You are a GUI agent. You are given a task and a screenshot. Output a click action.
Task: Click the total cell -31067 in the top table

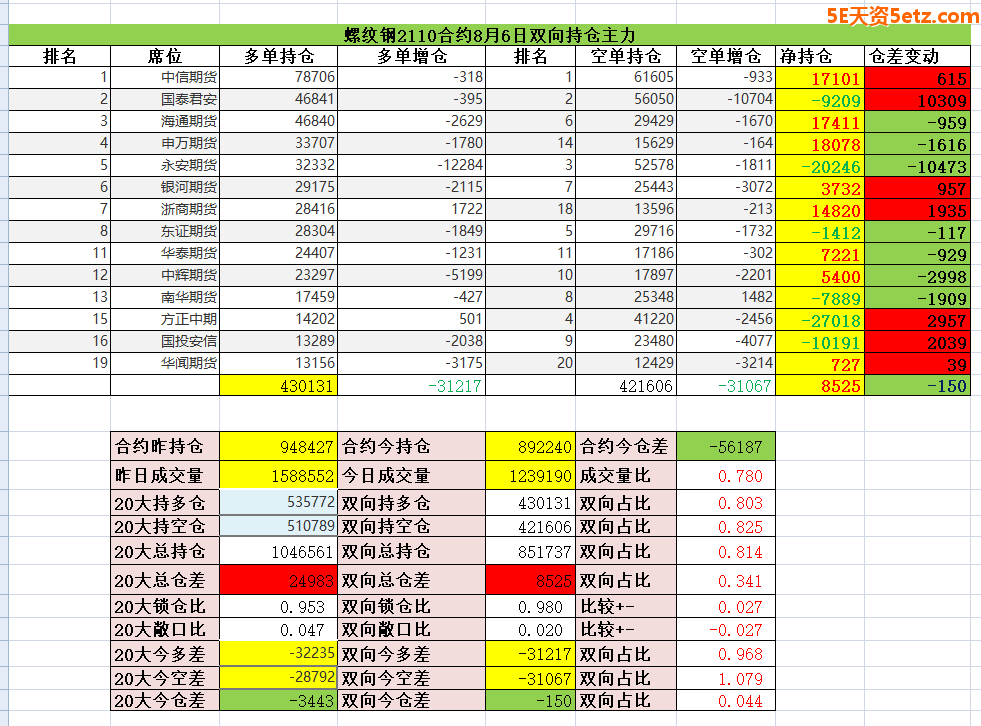coord(726,385)
